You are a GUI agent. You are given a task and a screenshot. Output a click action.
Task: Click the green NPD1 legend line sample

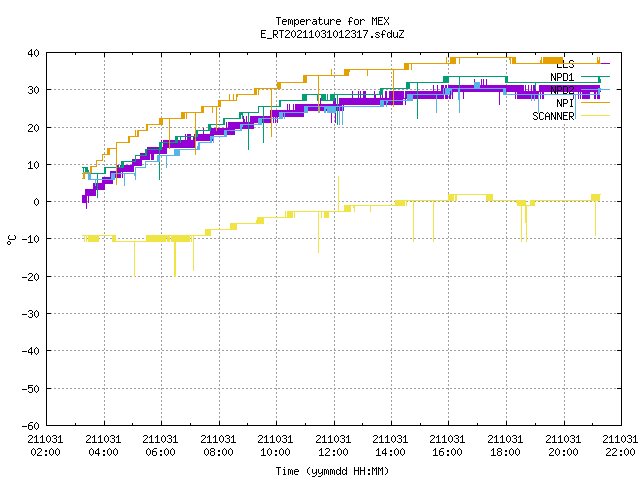click(595, 77)
